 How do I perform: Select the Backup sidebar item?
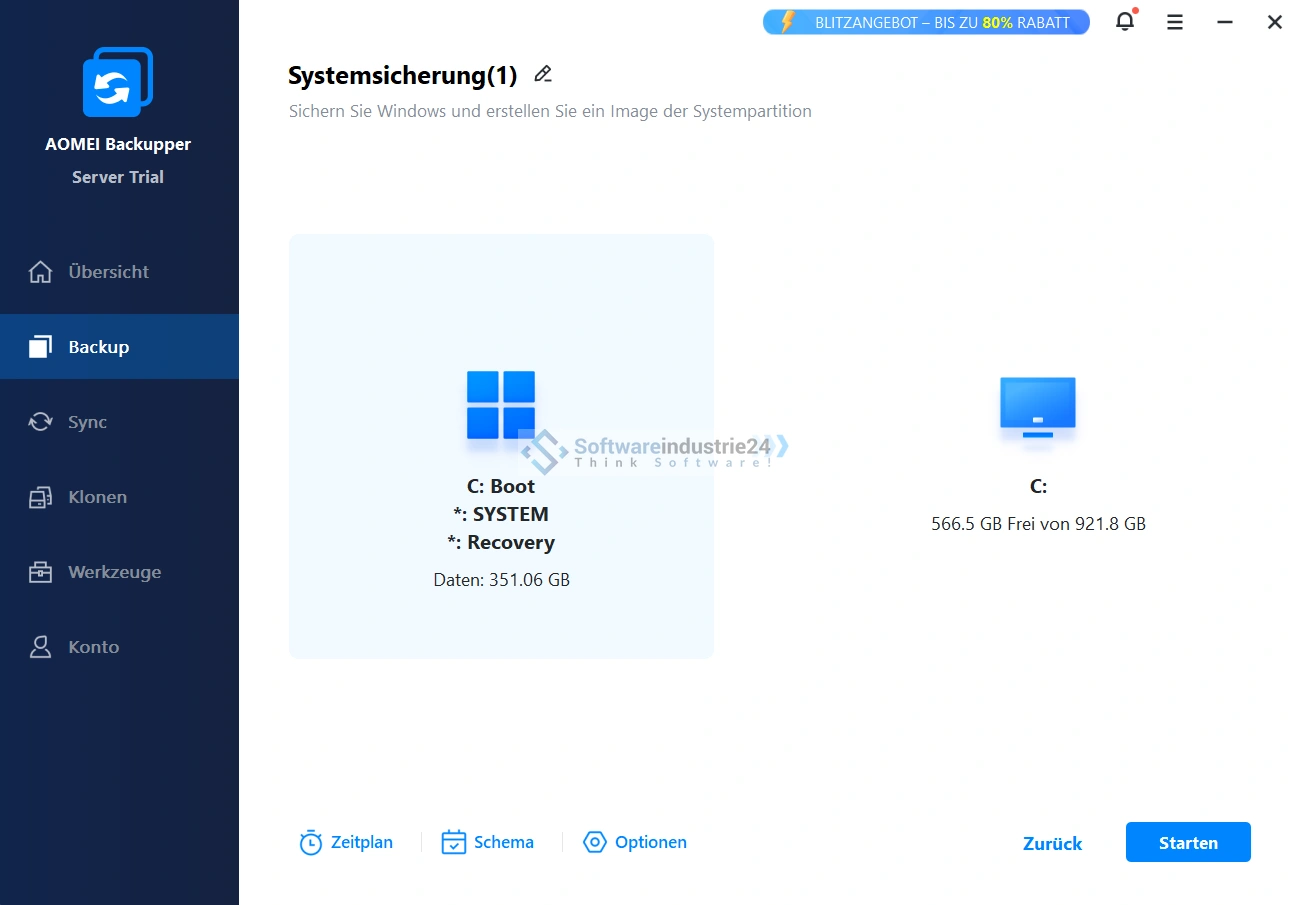(x=99, y=347)
